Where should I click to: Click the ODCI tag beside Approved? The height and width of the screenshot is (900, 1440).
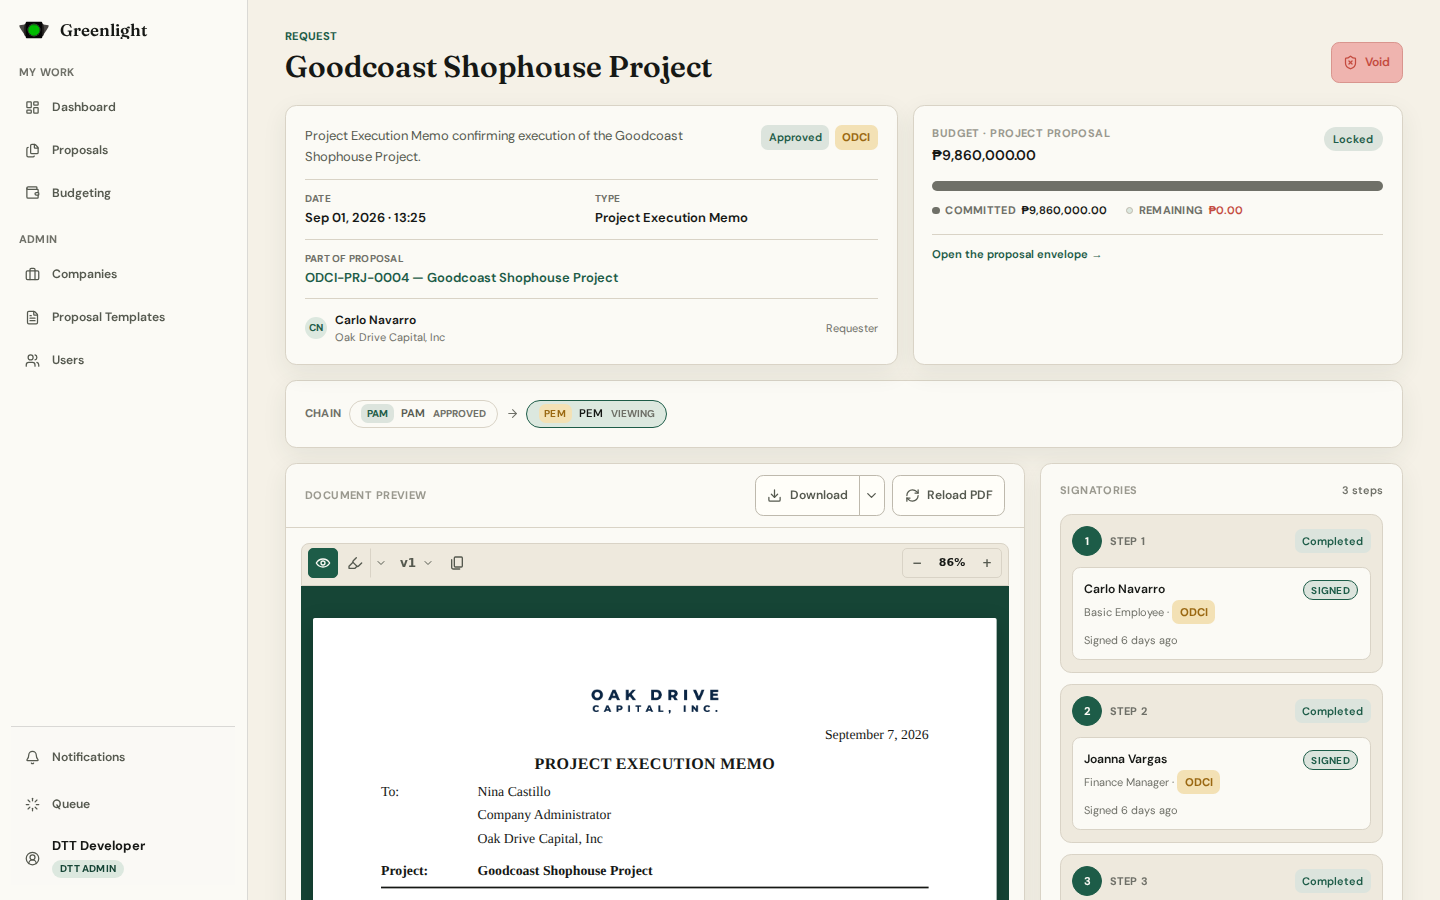click(856, 138)
